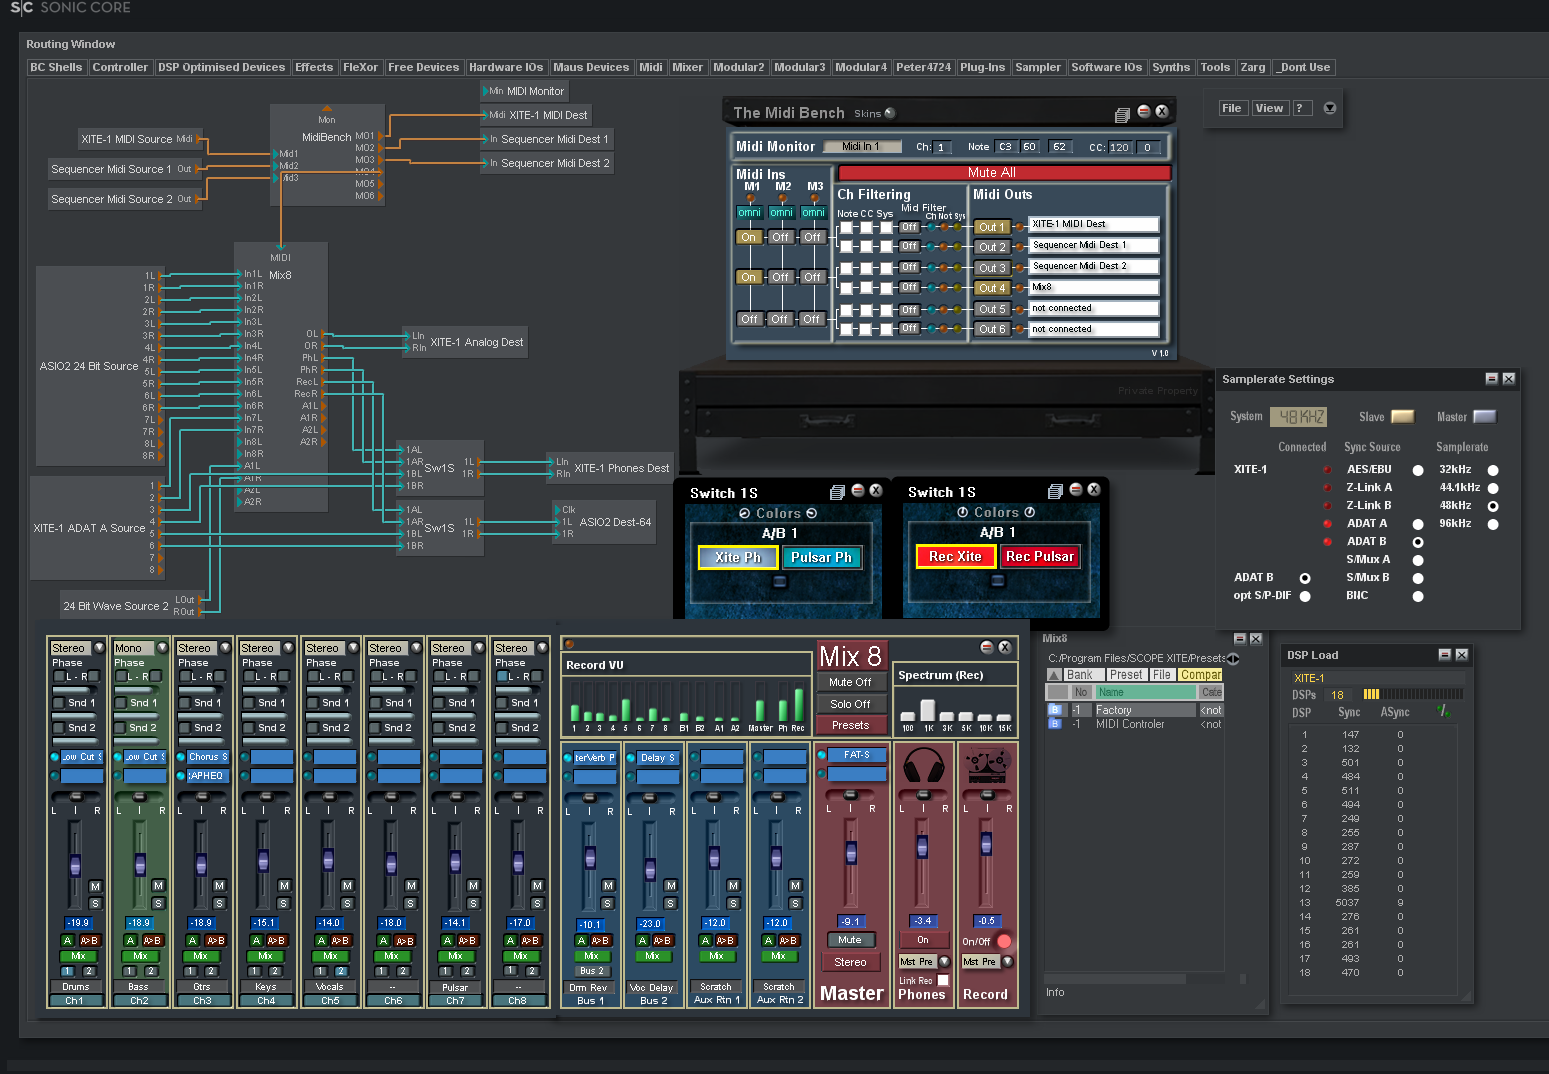
Task: Adjust the Ch4 Keys volume fader
Action: (x=263, y=861)
